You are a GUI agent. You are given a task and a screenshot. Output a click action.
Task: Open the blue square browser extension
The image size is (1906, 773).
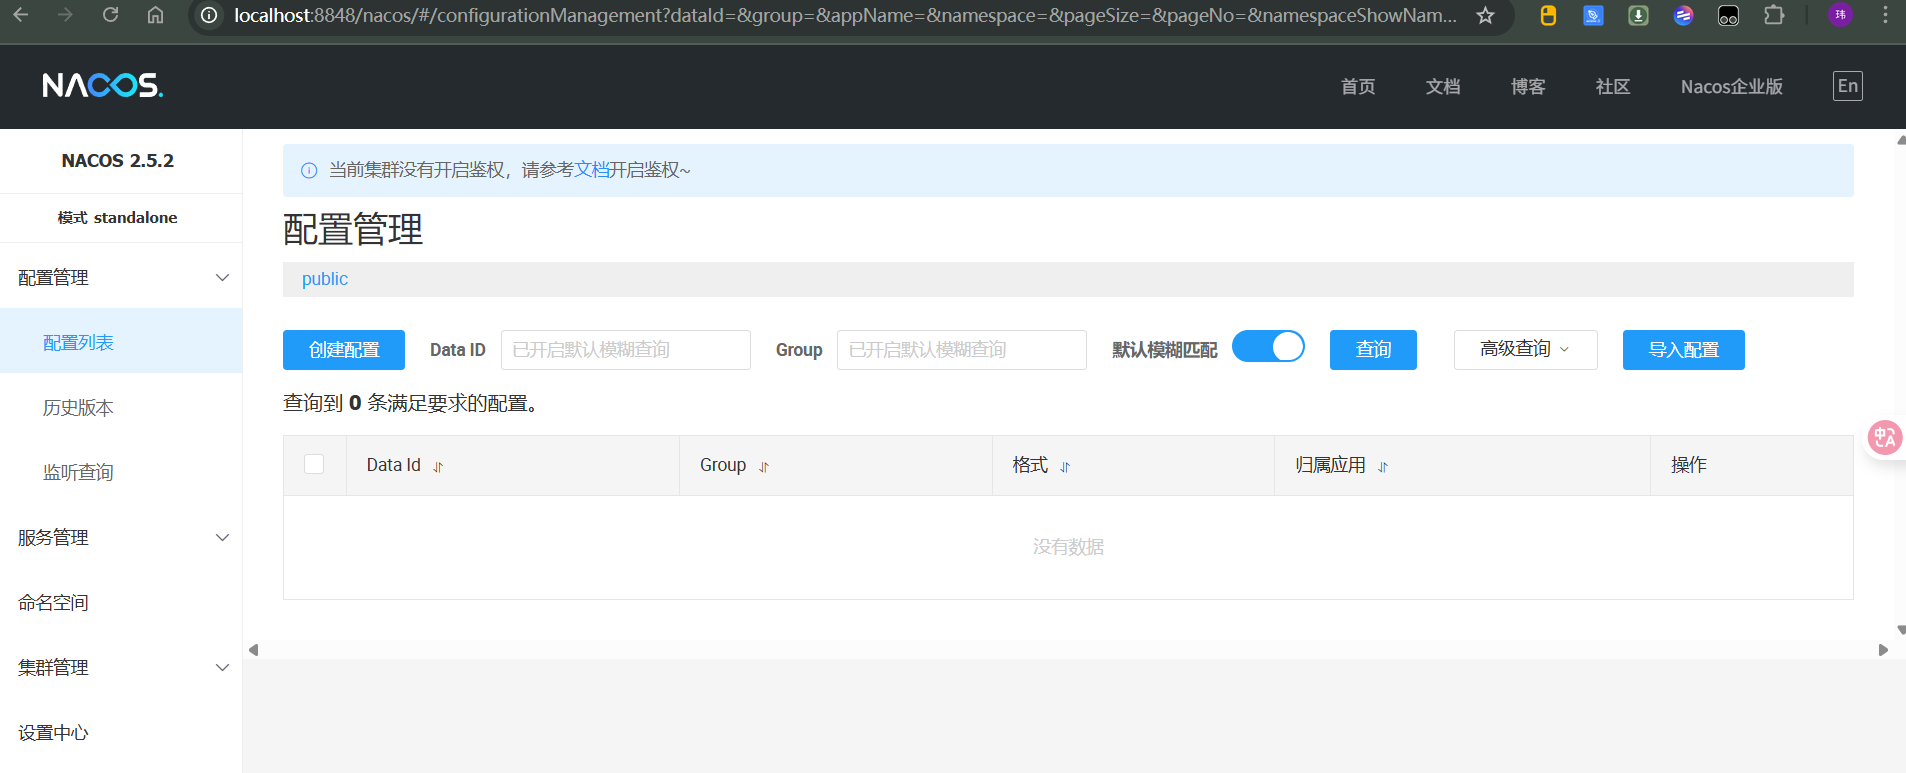pyautogui.click(x=1593, y=15)
